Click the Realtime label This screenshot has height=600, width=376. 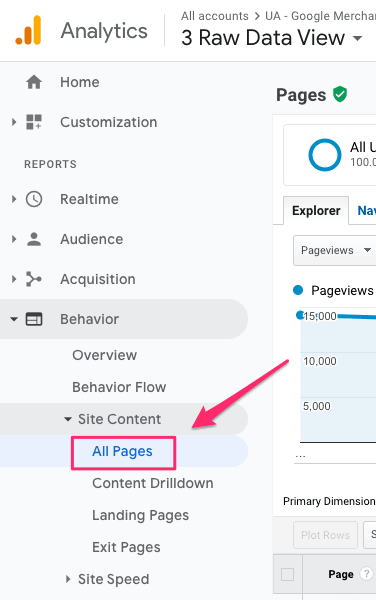[89, 199]
